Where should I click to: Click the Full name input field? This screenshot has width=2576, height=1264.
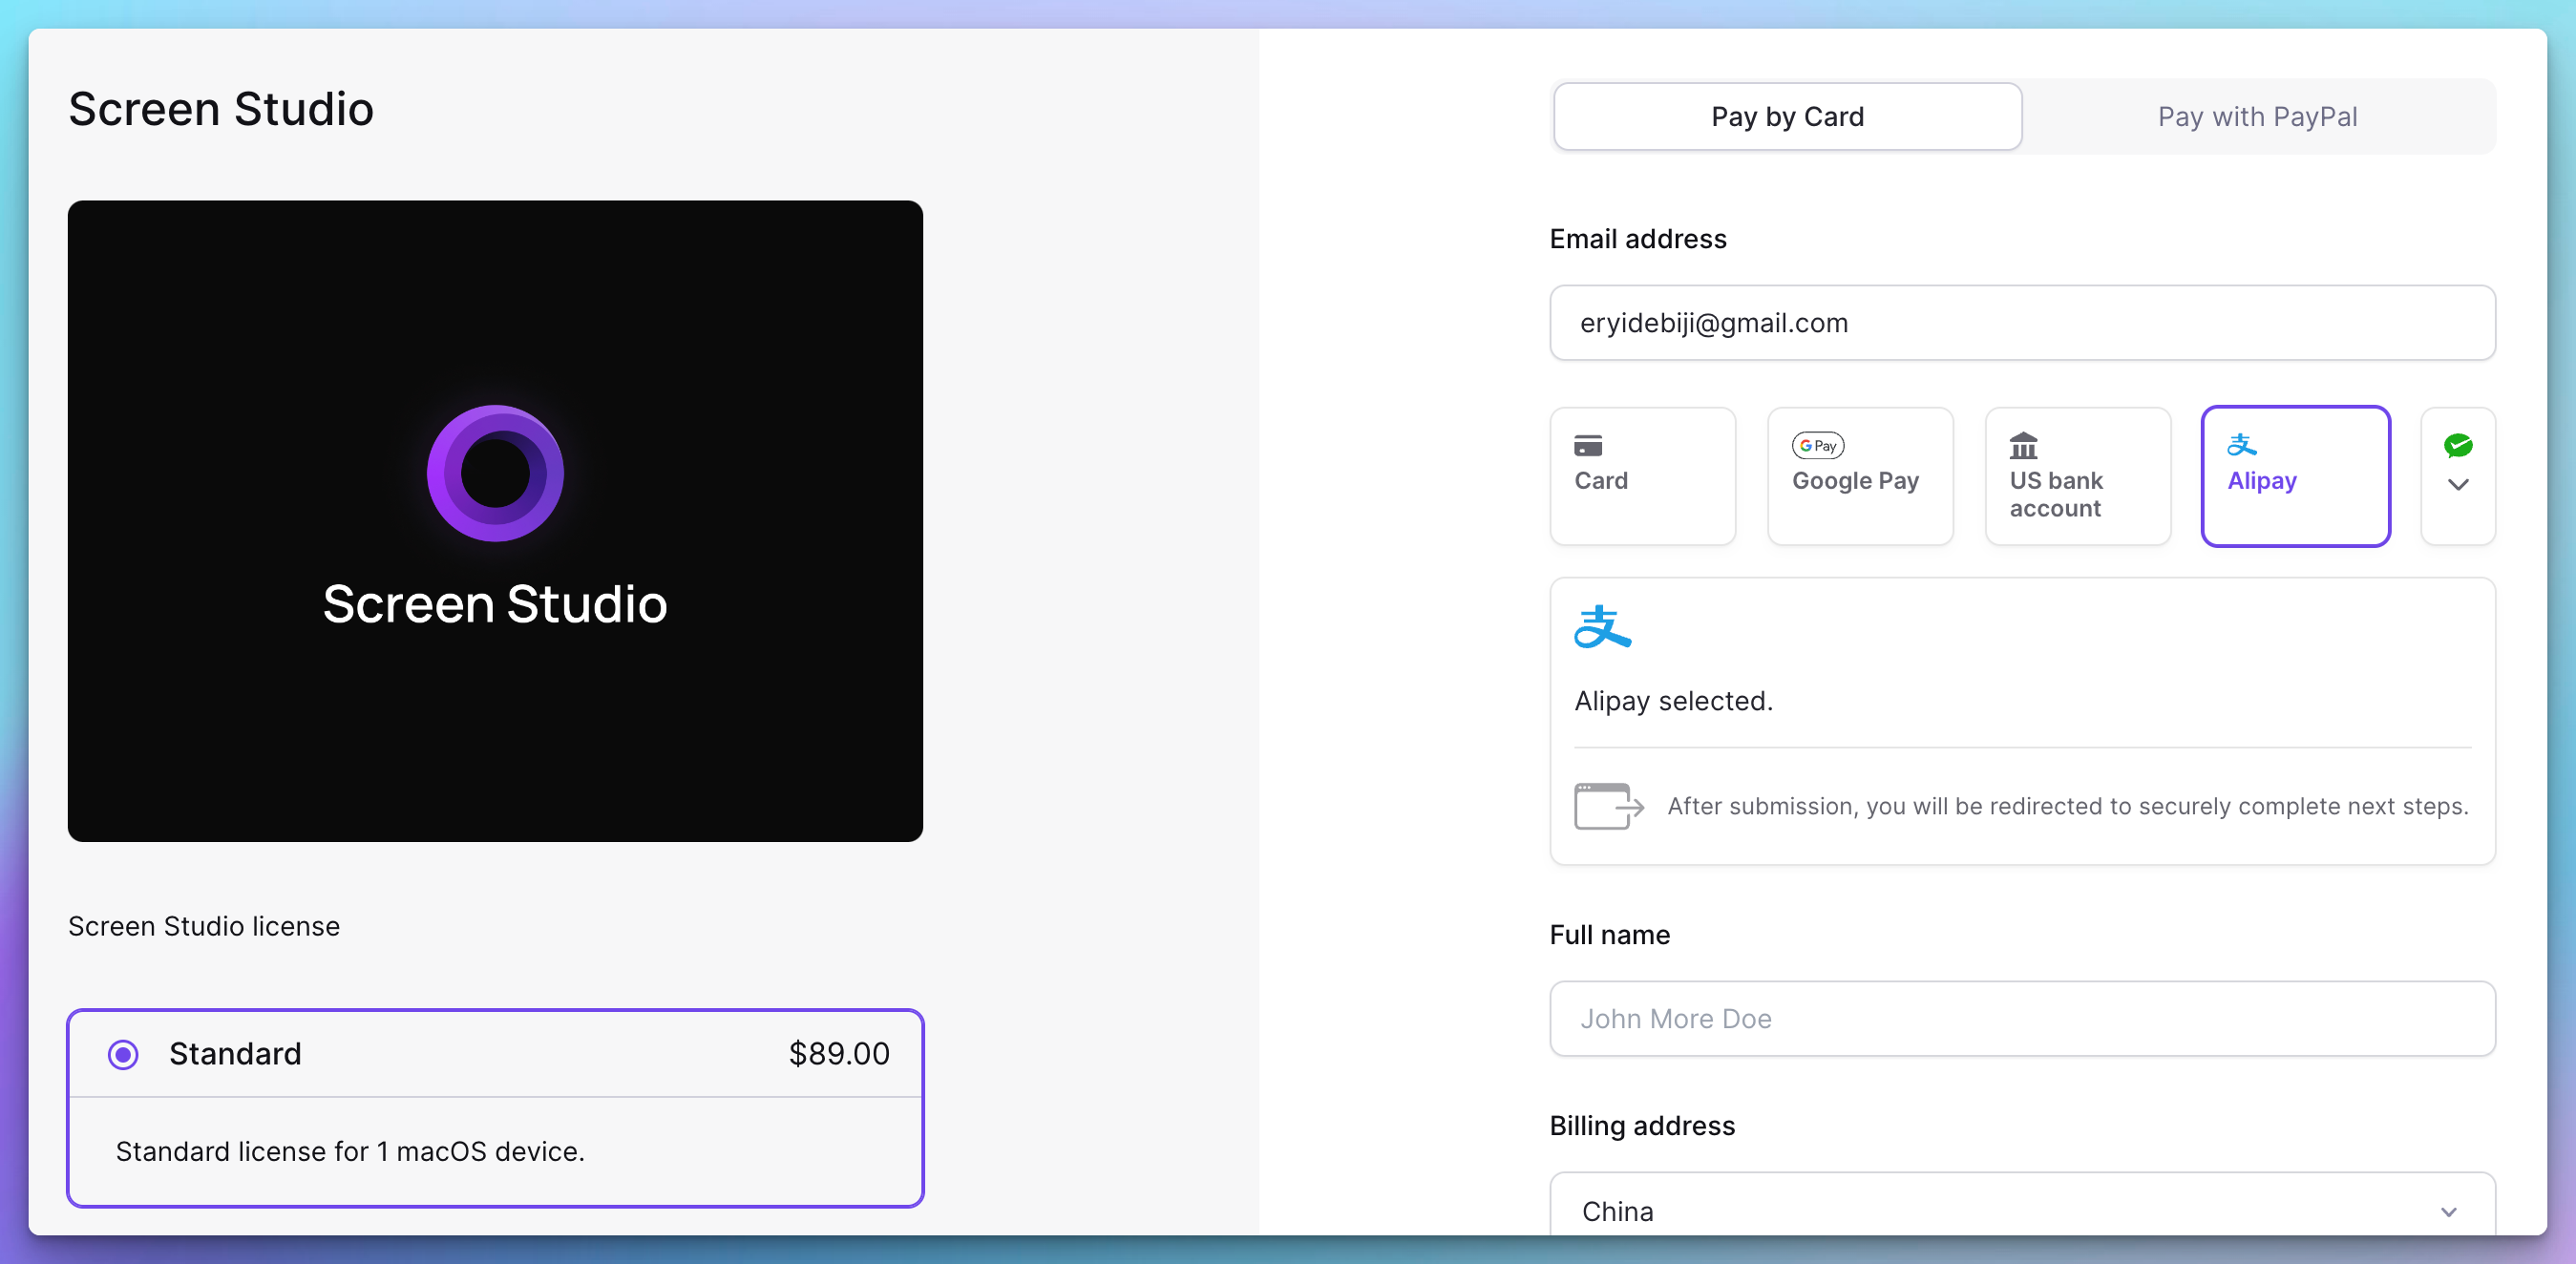2022,1019
